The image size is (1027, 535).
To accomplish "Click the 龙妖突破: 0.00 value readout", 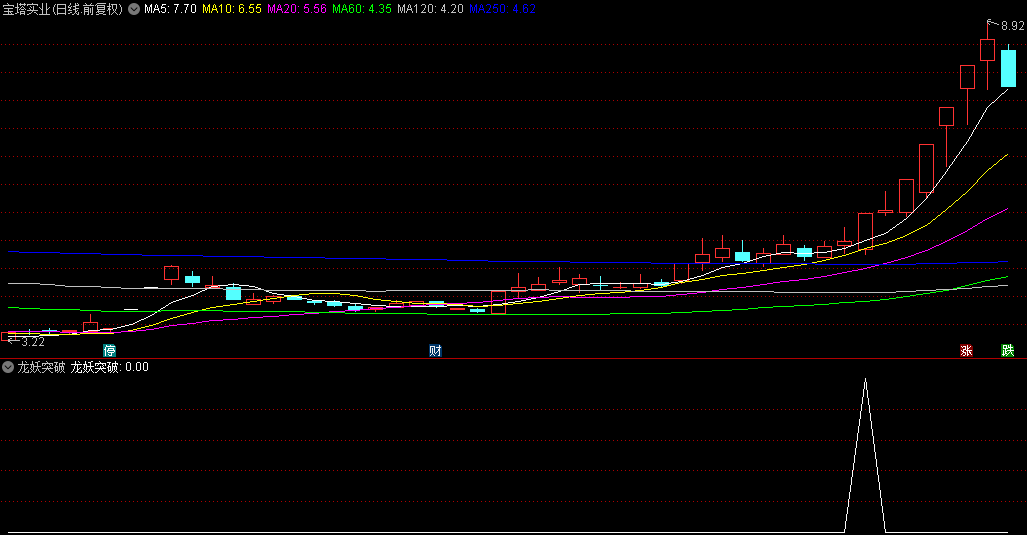I will [x=109, y=367].
